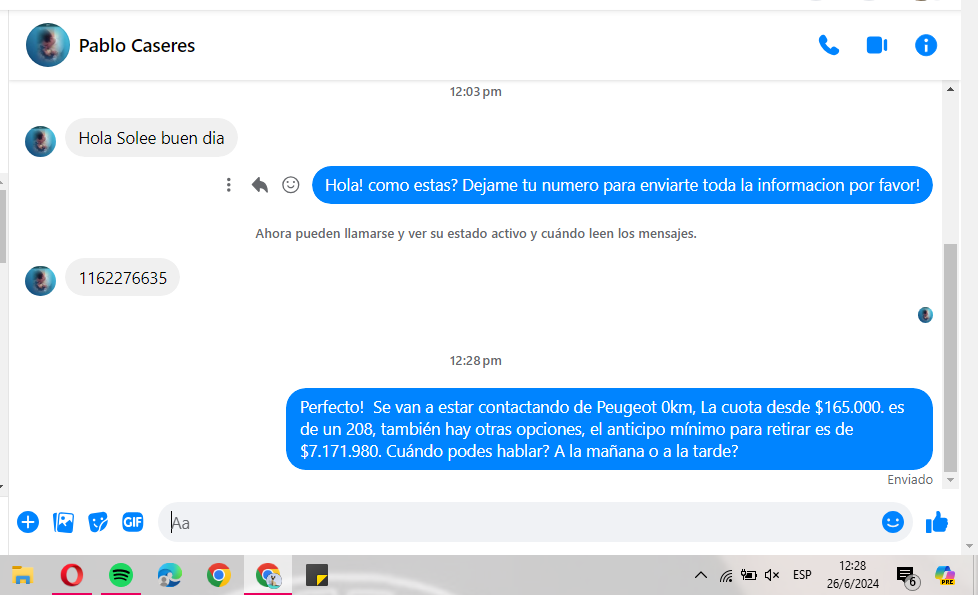978x595 pixels.
Task: Select the Hola Solee buen dia message
Action: tap(151, 138)
